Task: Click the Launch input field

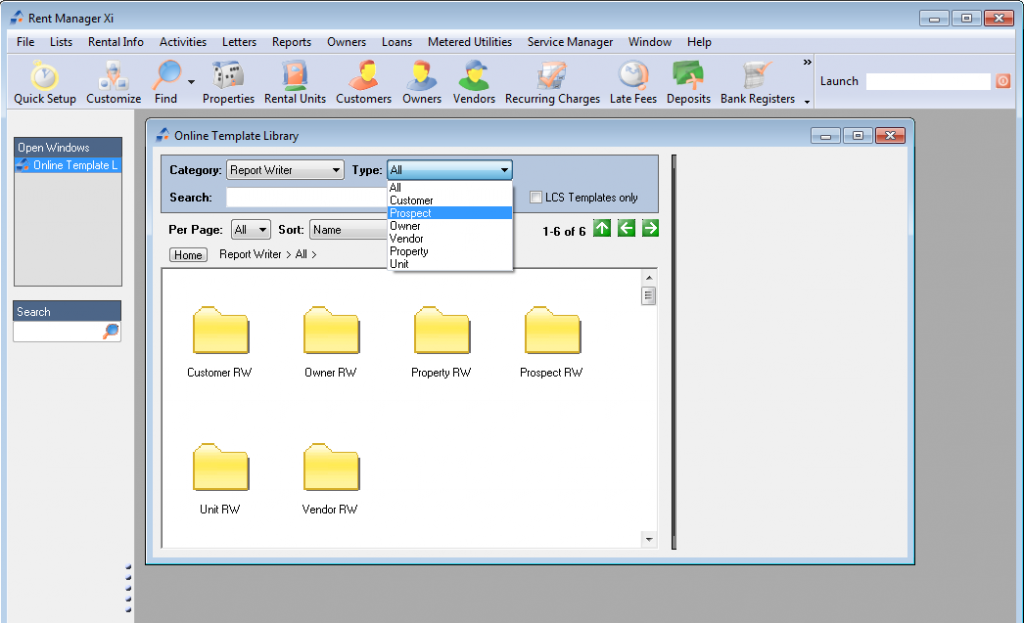Action: click(928, 81)
